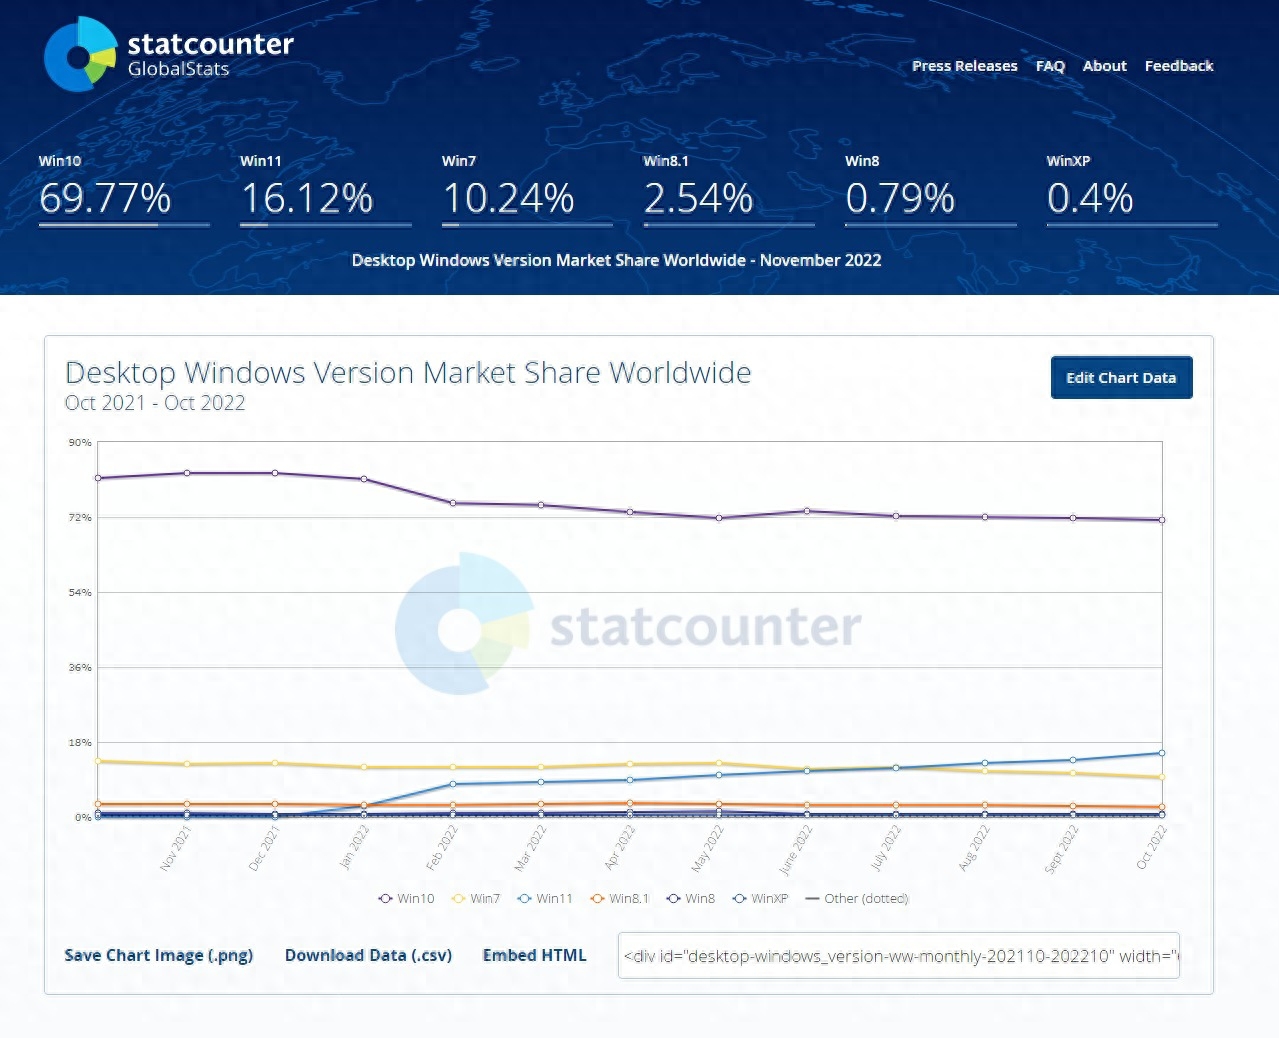Open the FAQ page
1279x1038 pixels.
(1049, 66)
